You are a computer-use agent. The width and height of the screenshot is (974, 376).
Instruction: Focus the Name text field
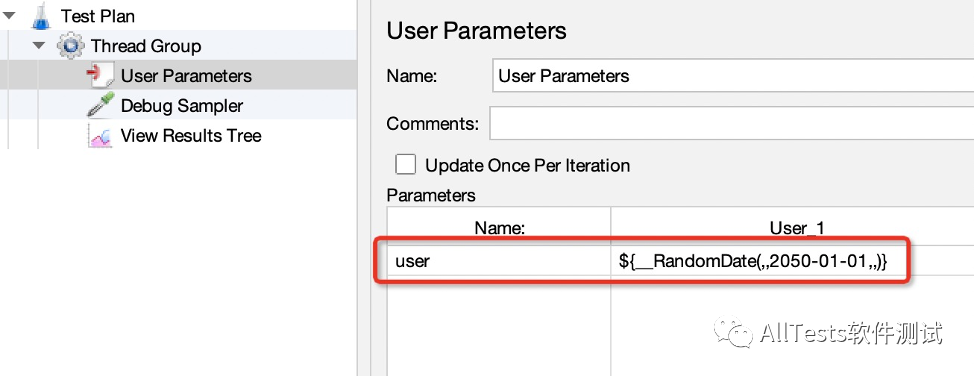tap(733, 76)
